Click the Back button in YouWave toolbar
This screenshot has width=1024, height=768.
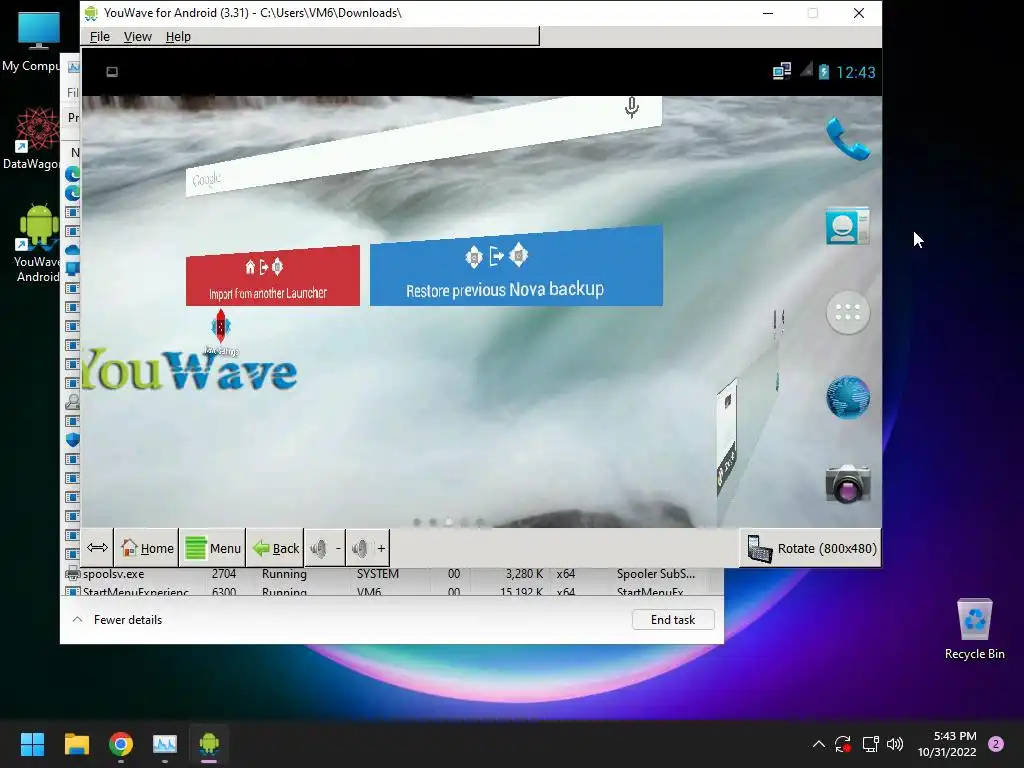(x=276, y=548)
